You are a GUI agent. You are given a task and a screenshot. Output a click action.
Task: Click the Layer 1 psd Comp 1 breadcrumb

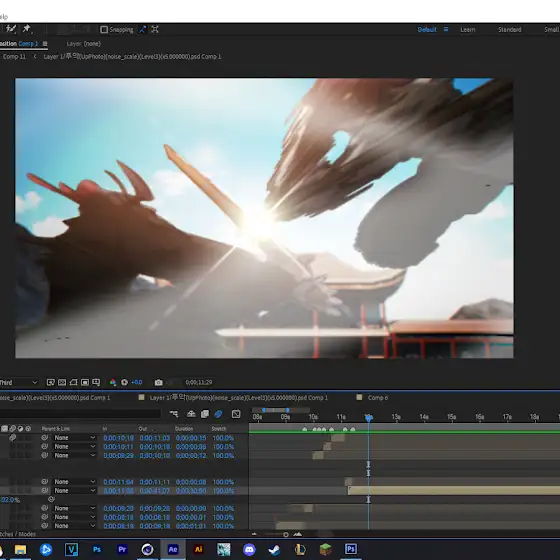click(132, 56)
